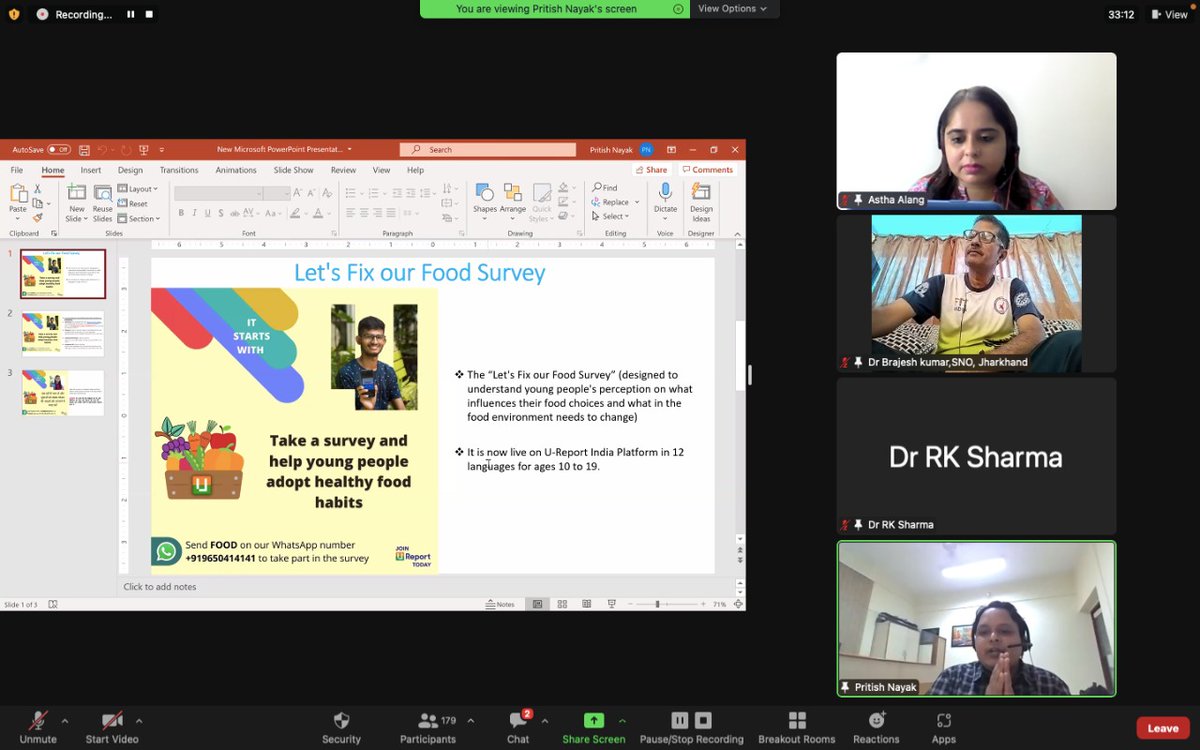Open the Comments button in PowerPoint
This screenshot has height=750, width=1200.
click(x=708, y=170)
